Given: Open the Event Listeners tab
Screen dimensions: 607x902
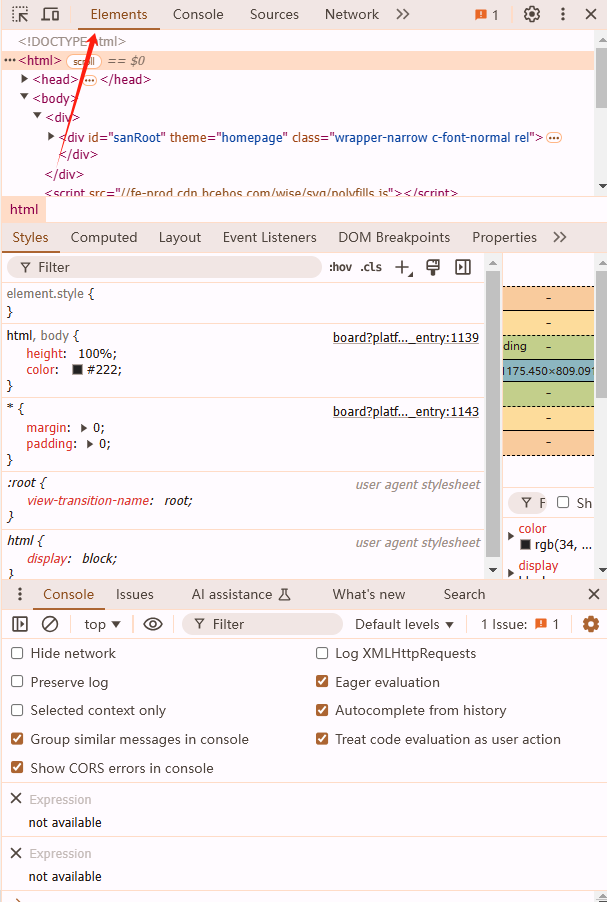Looking at the screenshot, I should pos(269,238).
